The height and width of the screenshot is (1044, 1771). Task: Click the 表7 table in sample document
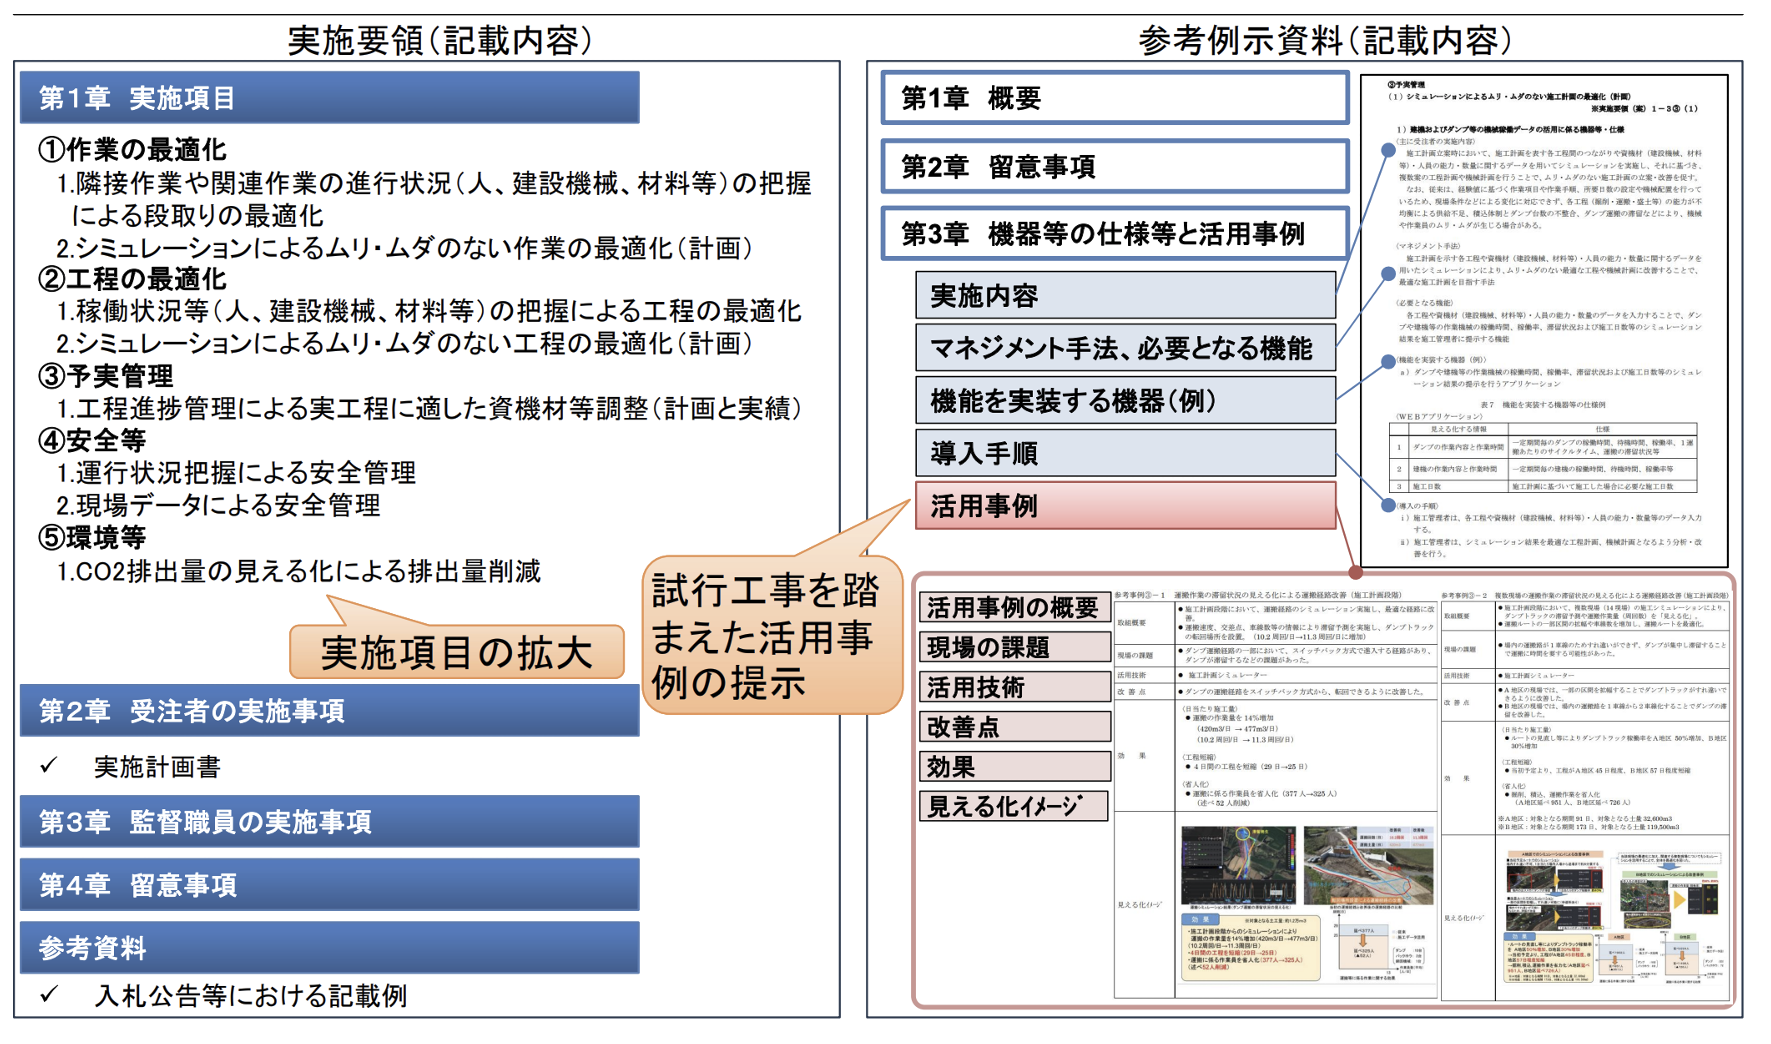pyautogui.click(x=1543, y=458)
